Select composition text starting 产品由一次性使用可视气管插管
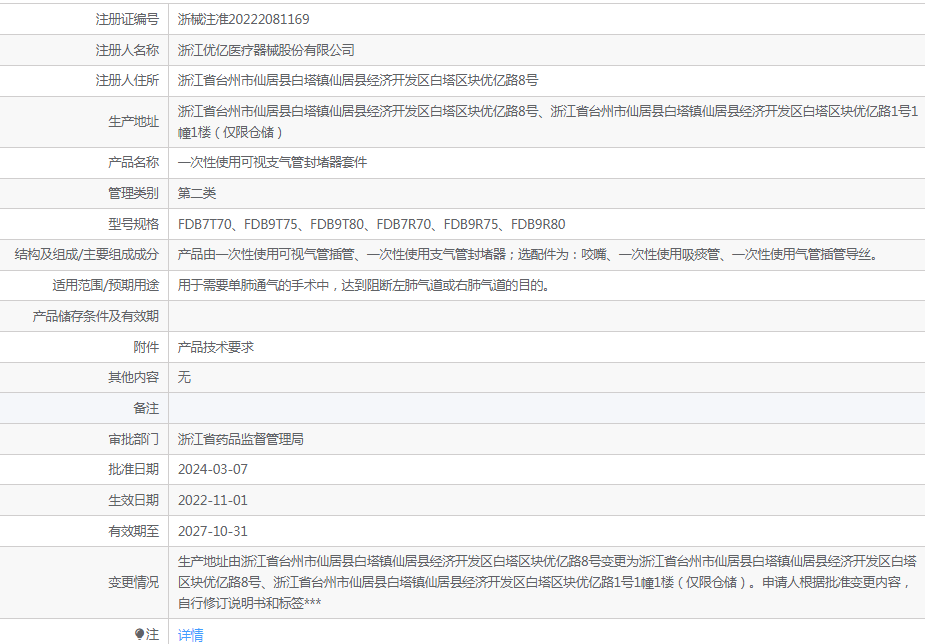Image resolution: width=925 pixels, height=644 pixels. click(529, 255)
